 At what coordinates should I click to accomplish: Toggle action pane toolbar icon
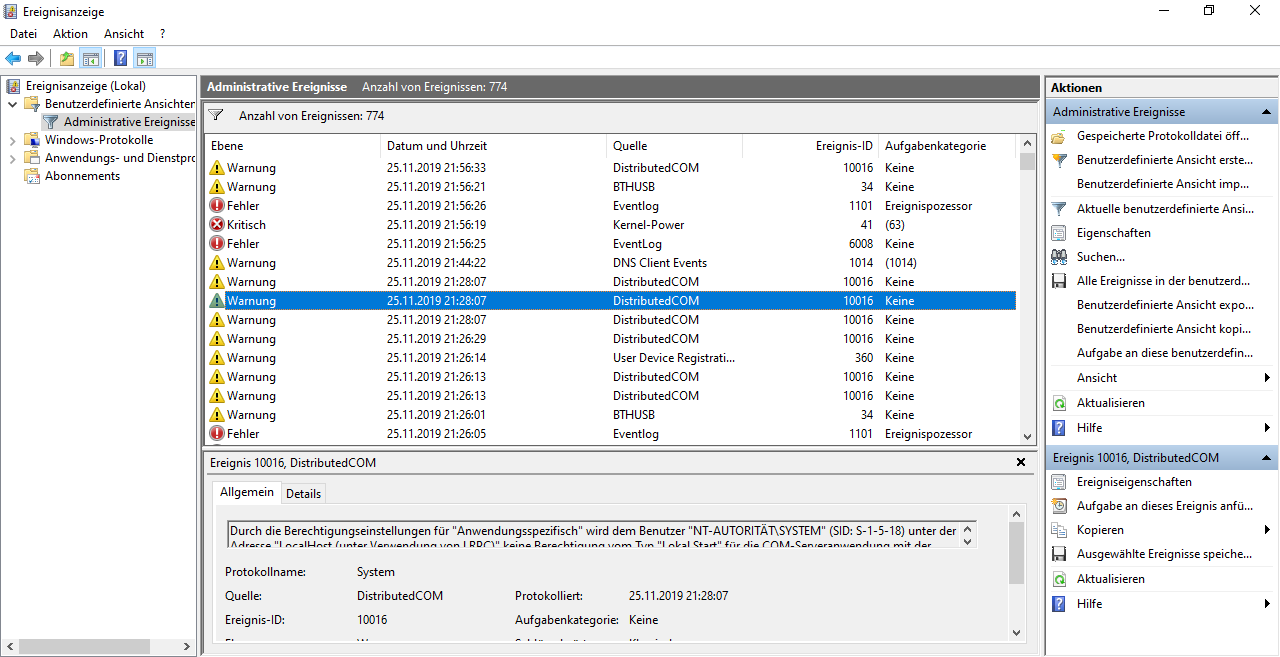(x=145, y=58)
